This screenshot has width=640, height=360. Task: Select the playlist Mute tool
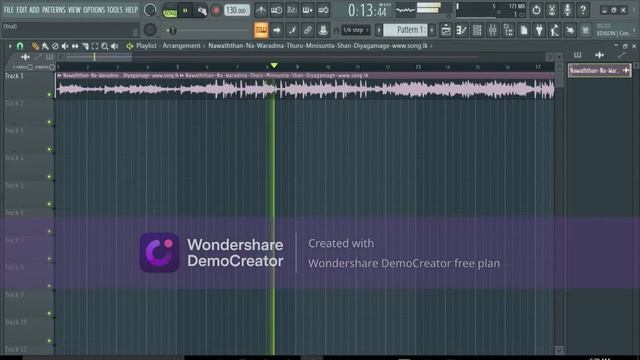coord(65,46)
